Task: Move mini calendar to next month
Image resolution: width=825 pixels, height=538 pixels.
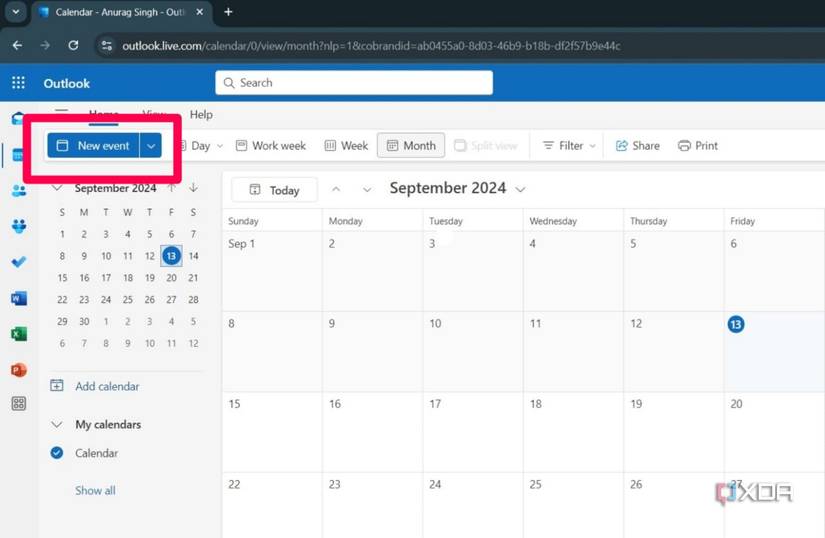Action: click(194, 188)
